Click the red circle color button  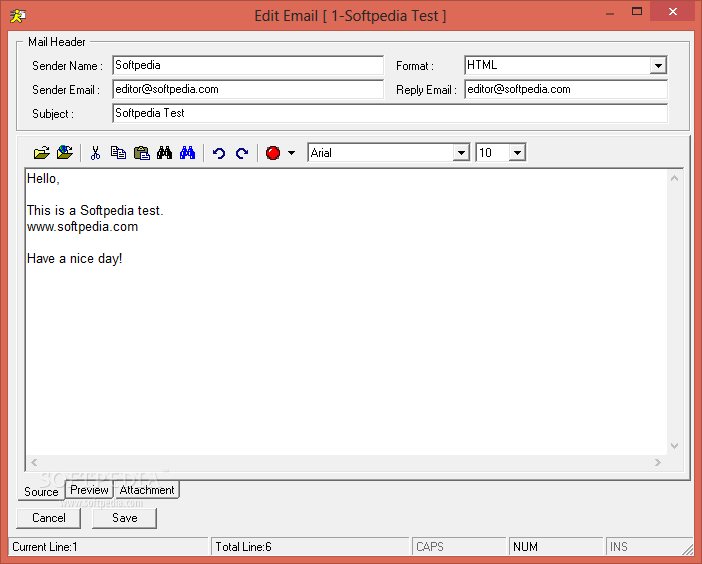tap(273, 153)
